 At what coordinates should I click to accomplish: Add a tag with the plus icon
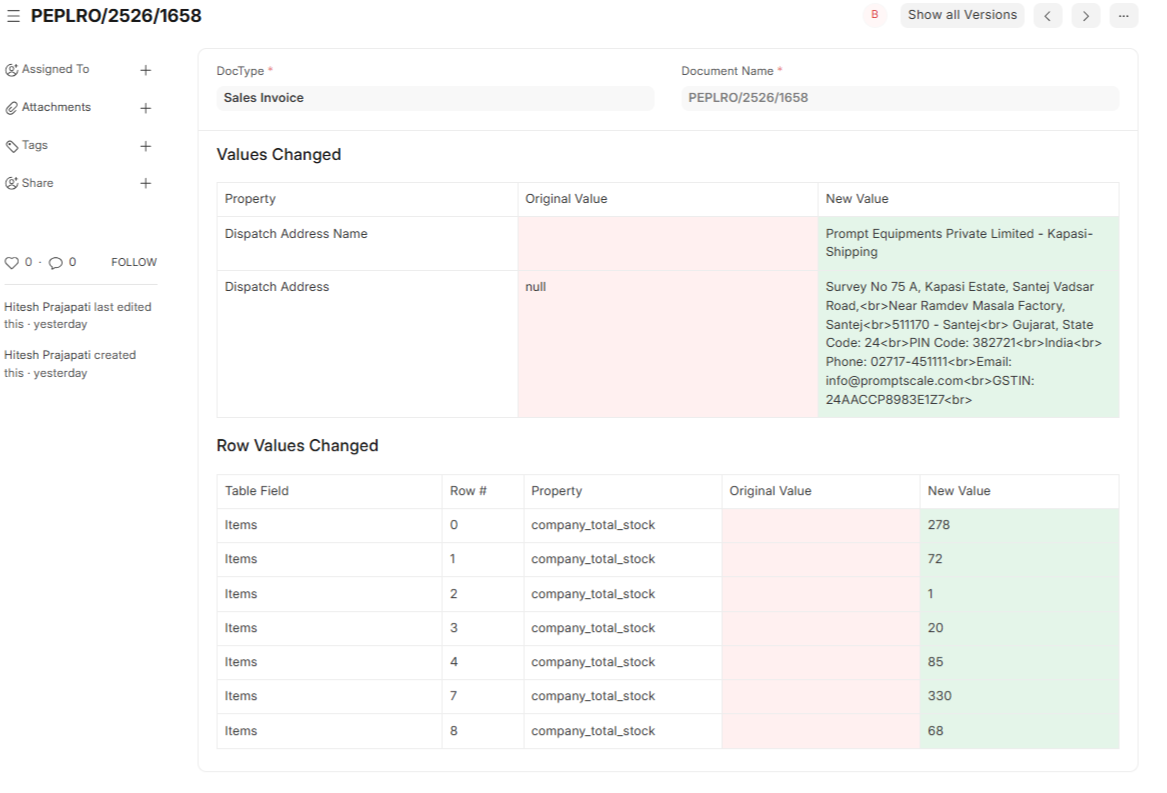[x=145, y=146]
